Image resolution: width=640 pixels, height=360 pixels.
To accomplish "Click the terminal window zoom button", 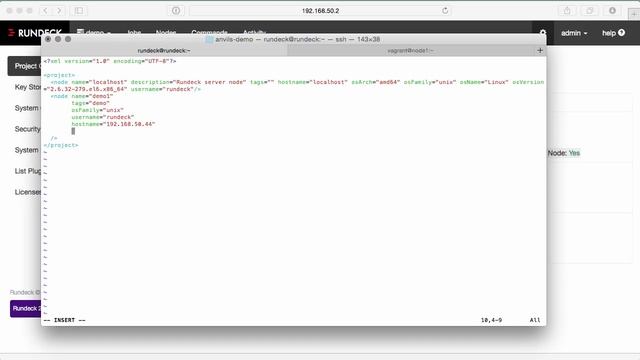I will click(68, 39).
